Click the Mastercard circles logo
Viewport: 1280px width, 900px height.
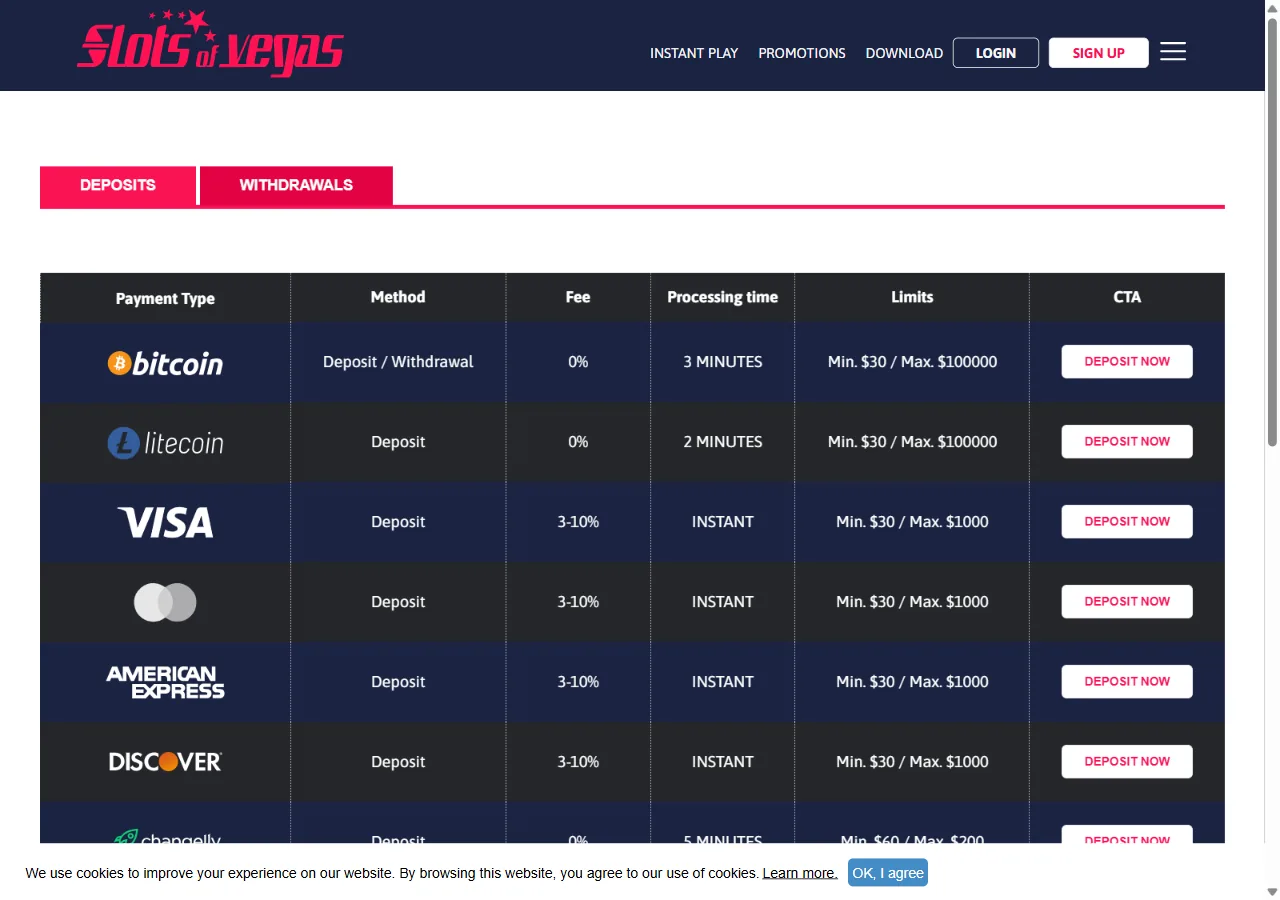point(165,602)
